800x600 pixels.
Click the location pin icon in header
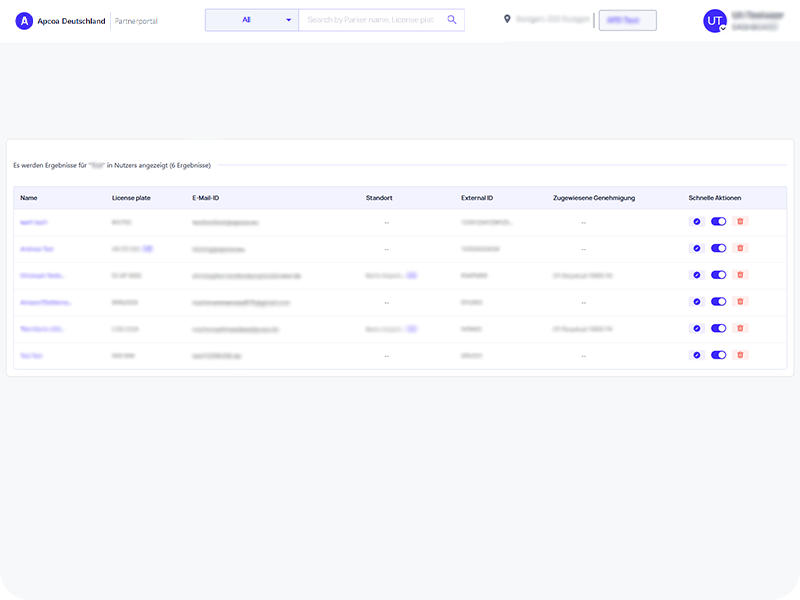[x=507, y=20]
